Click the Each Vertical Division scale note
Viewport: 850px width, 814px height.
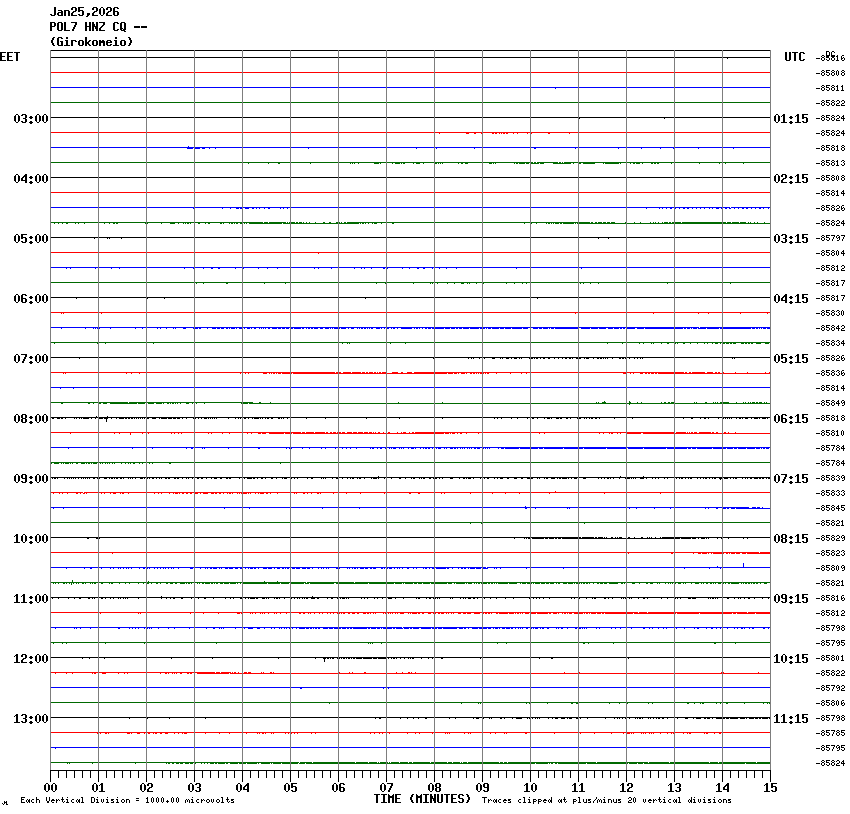(127, 800)
